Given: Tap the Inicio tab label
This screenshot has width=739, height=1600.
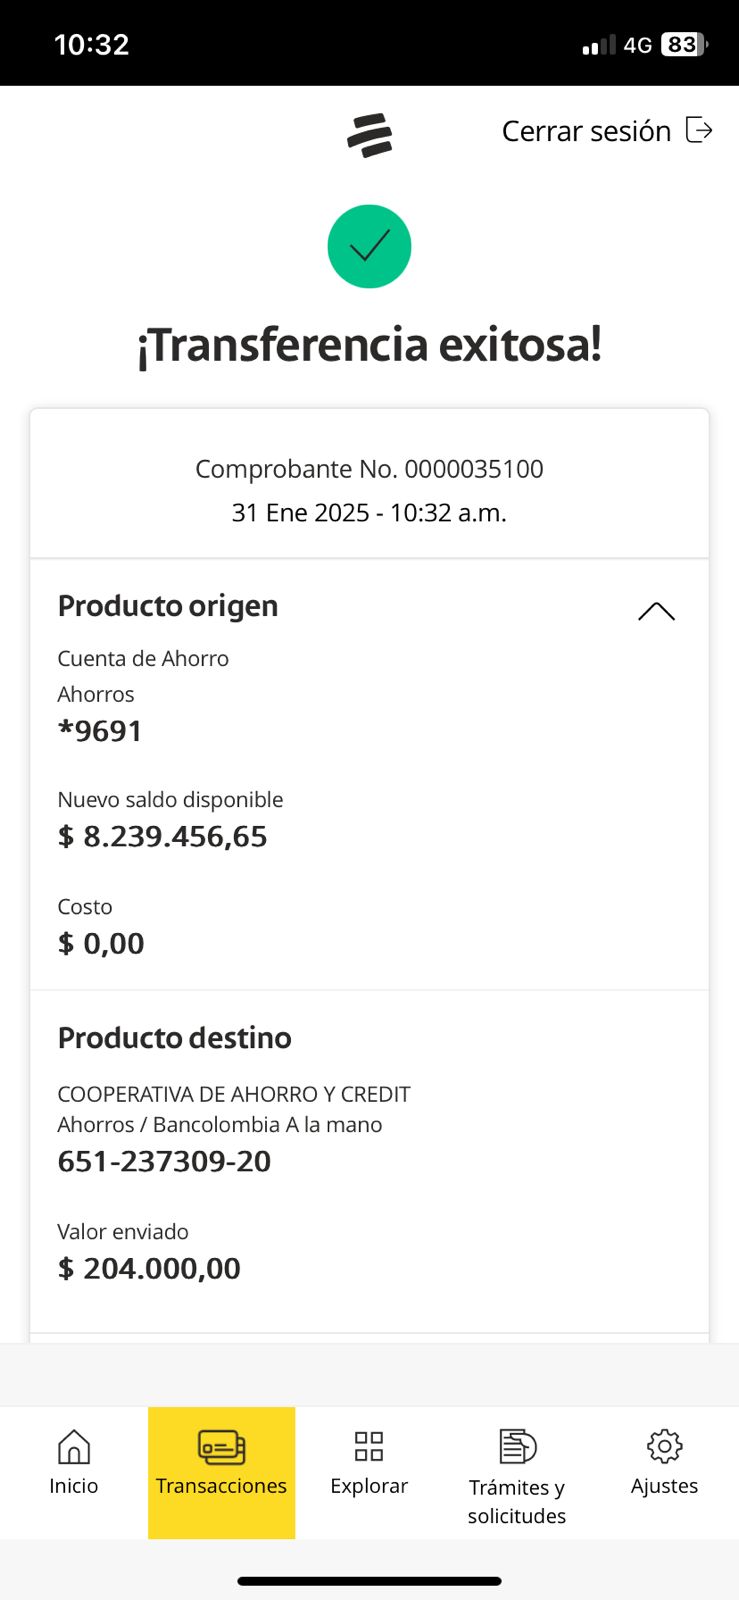Looking at the screenshot, I should point(74,1486).
